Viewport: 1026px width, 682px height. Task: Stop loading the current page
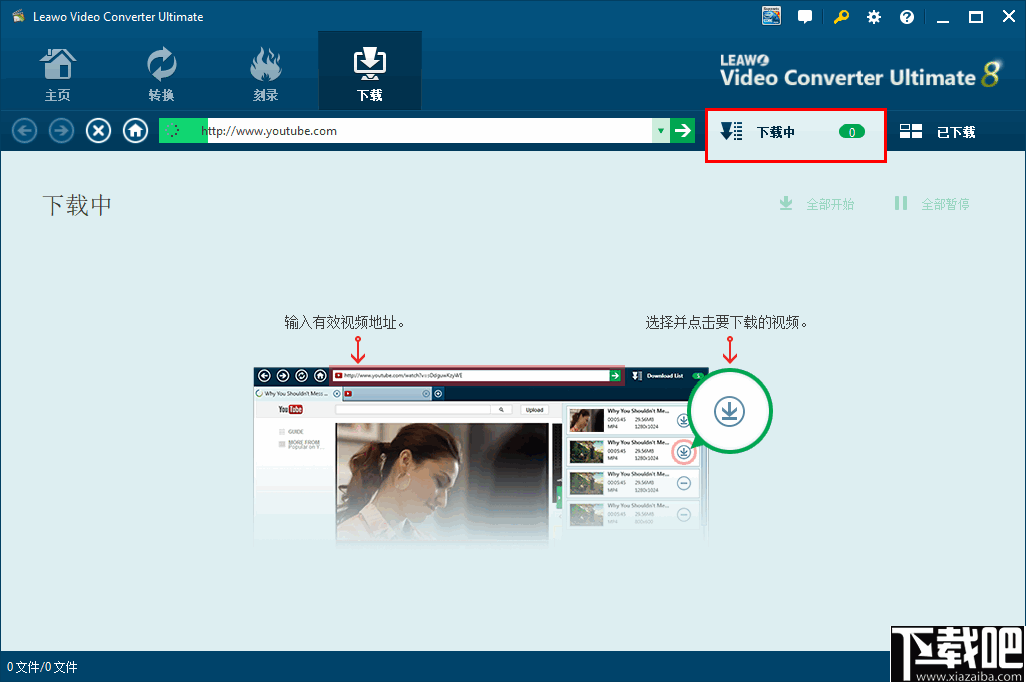tap(98, 131)
